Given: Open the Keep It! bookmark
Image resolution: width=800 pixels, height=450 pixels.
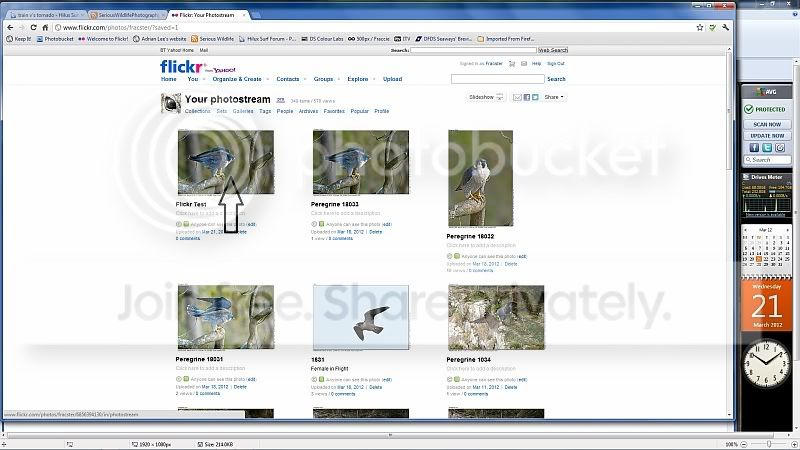Looking at the screenshot, I should (19, 39).
